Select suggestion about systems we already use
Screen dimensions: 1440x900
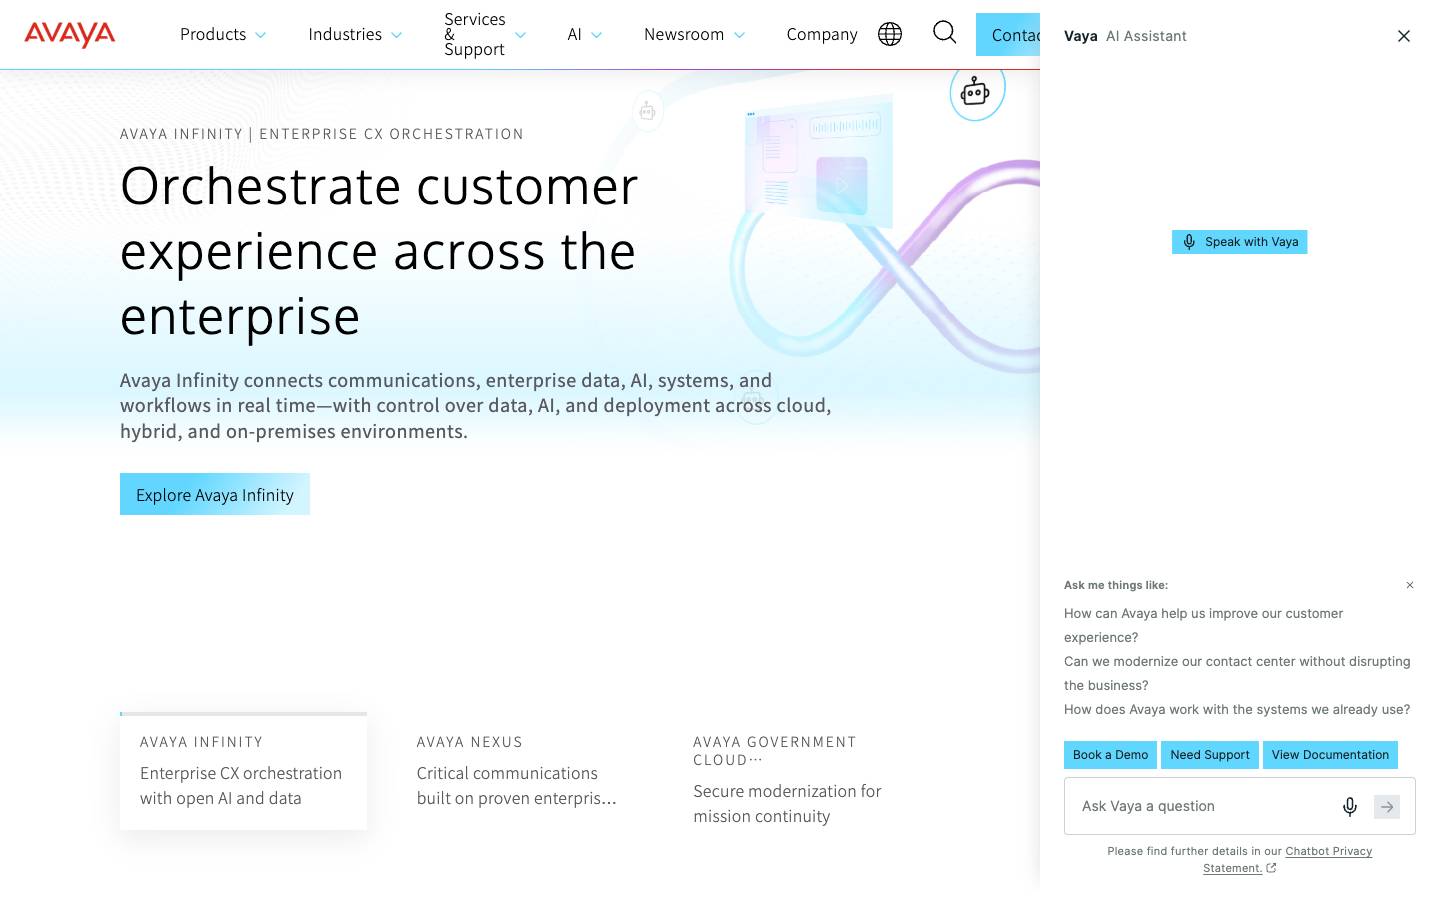(x=1237, y=709)
